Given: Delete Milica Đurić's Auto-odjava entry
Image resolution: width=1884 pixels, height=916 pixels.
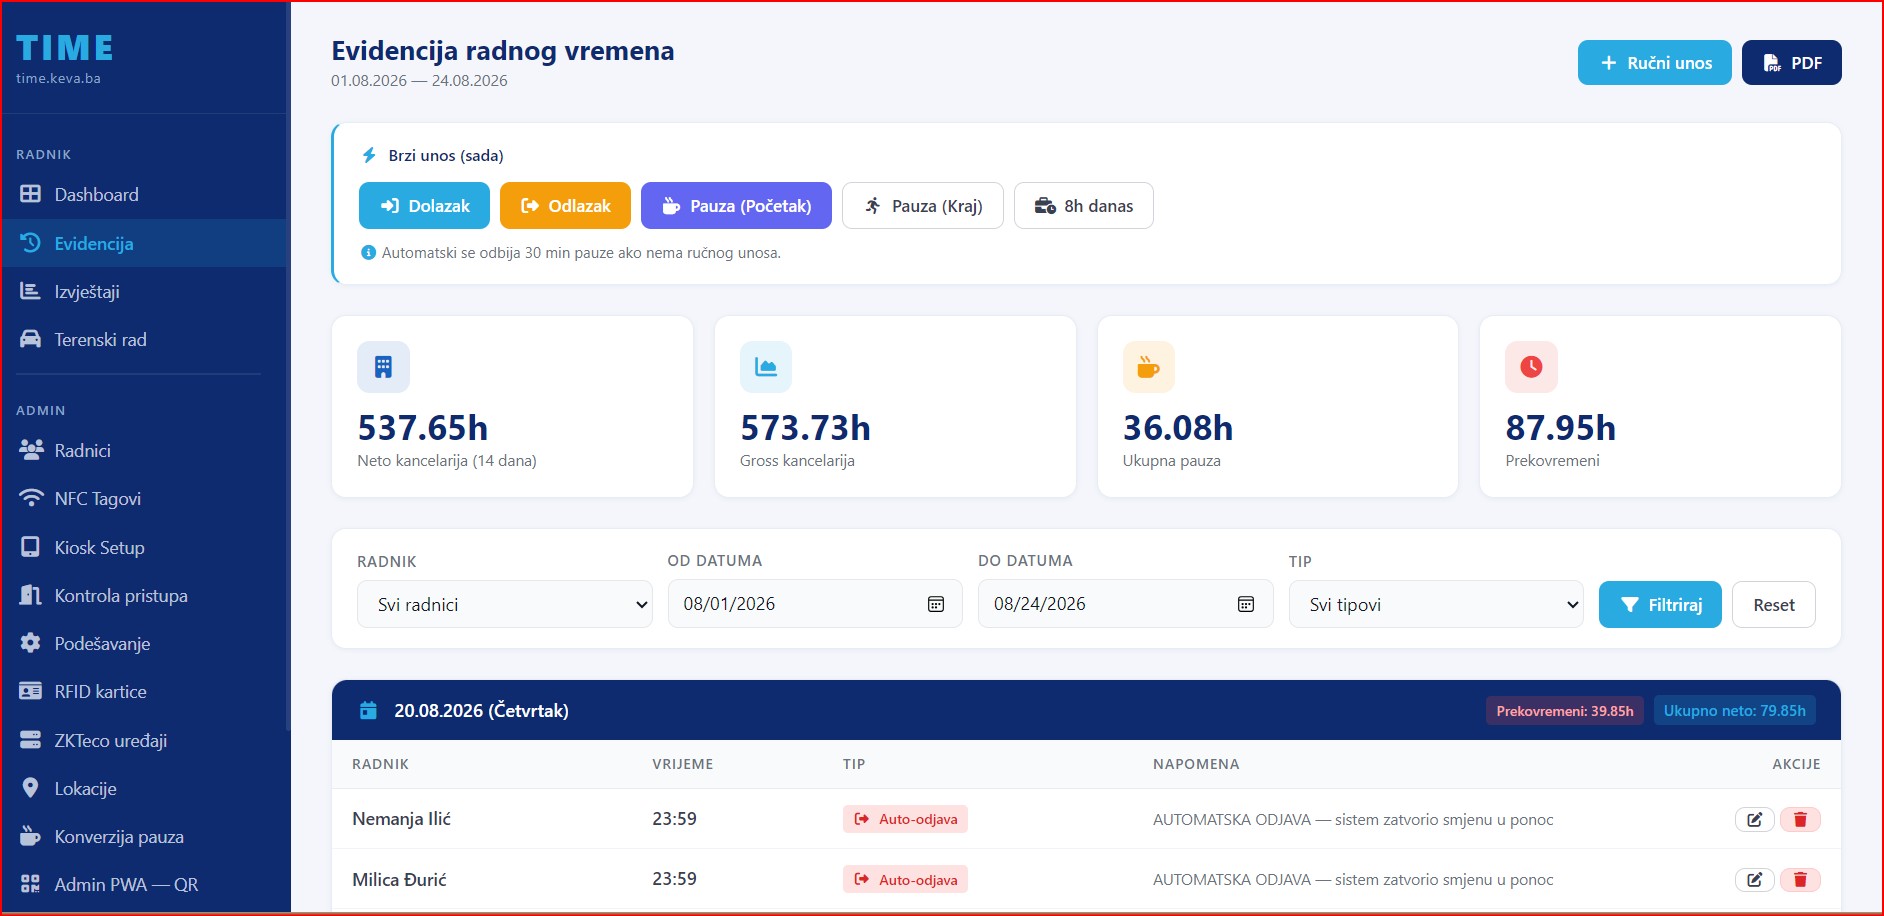Looking at the screenshot, I should click(1800, 880).
